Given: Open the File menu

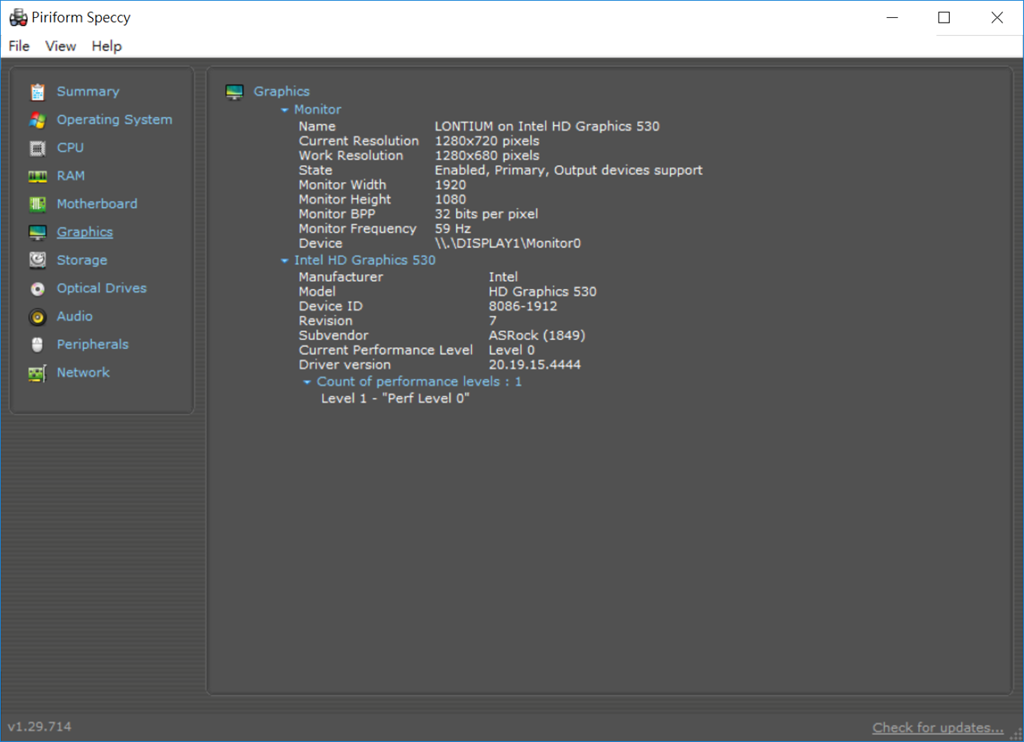Looking at the screenshot, I should [19, 46].
